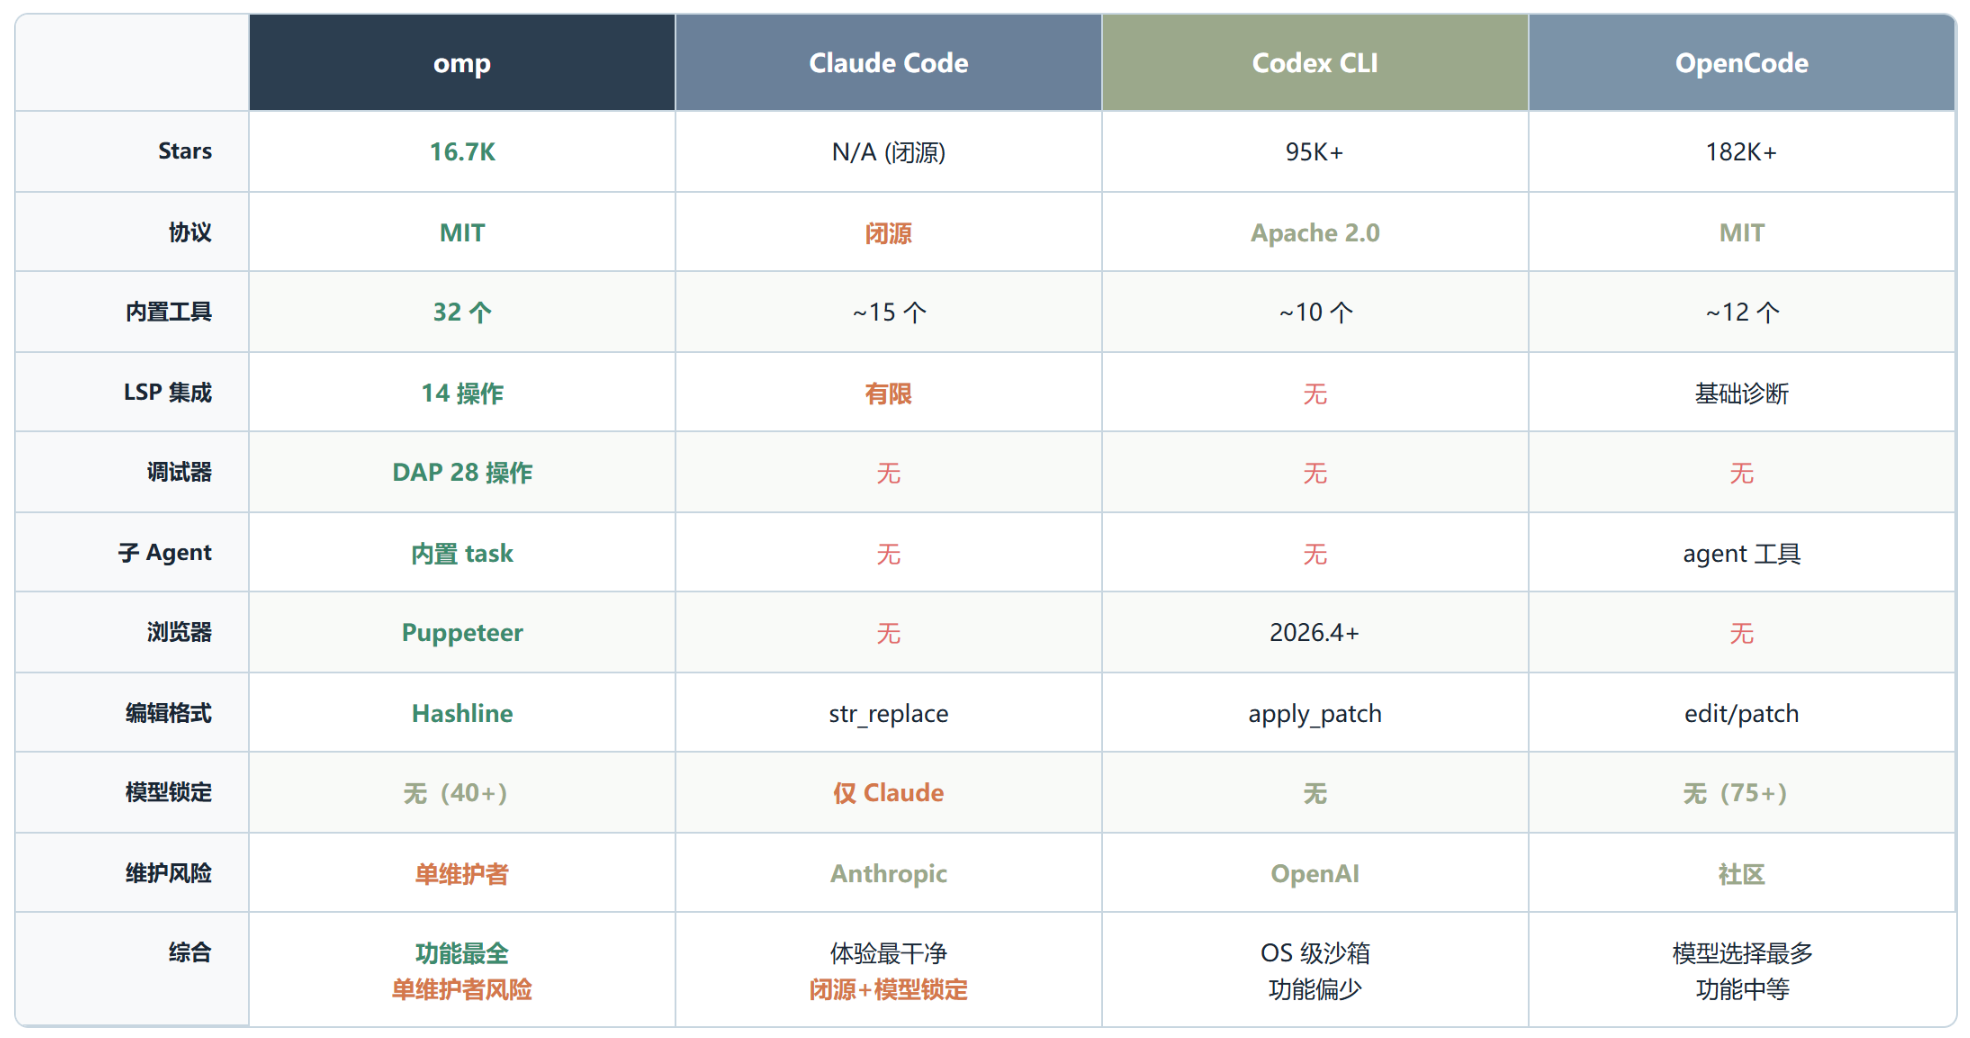1970x1038 pixels.
Task: Select the LSP 集成 row label
Action: pos(168,392)
